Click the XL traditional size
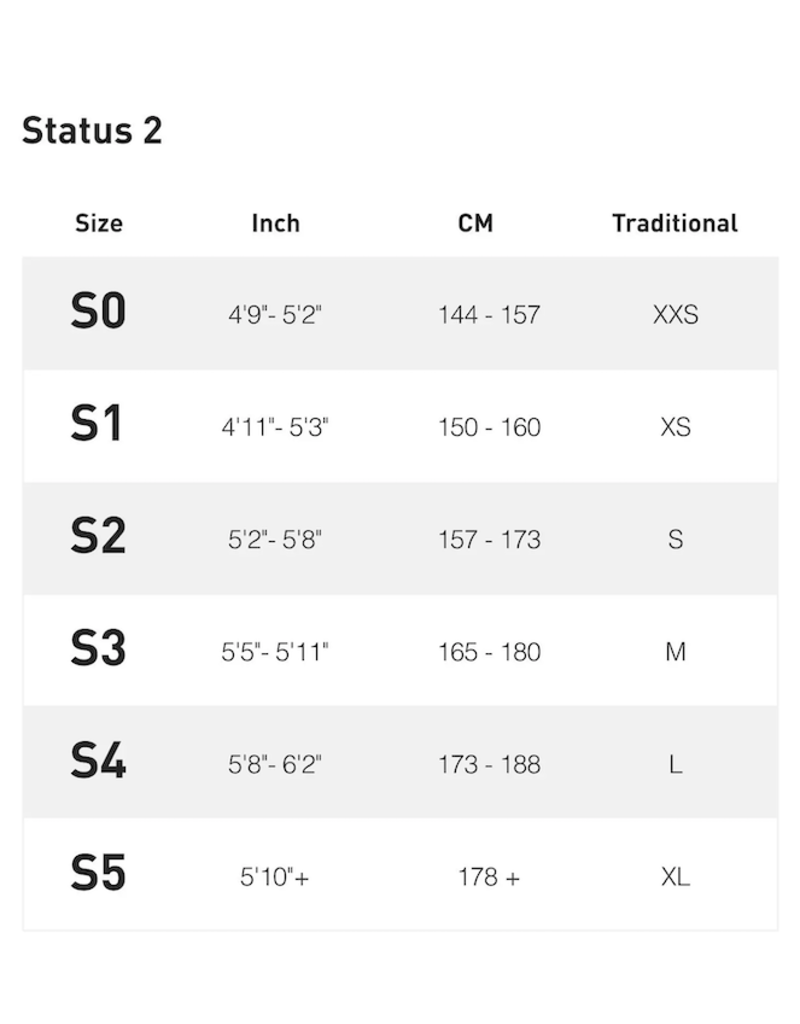This screenshot has height=1024, width=800. point(675,877)
